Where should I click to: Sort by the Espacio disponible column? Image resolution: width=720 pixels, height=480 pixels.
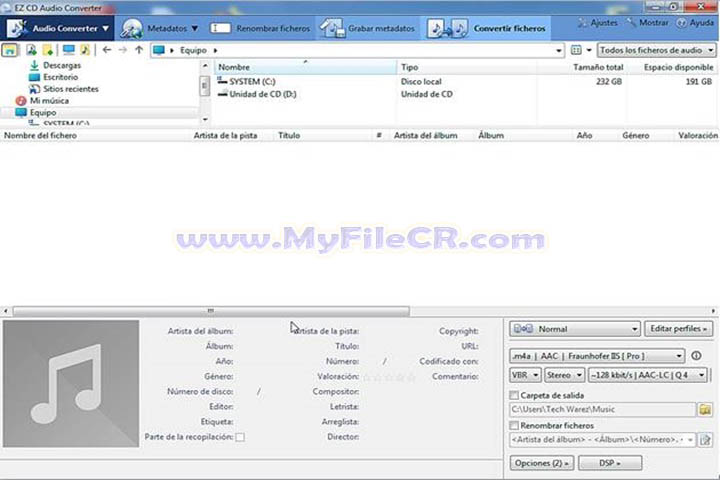coord(672,67)
